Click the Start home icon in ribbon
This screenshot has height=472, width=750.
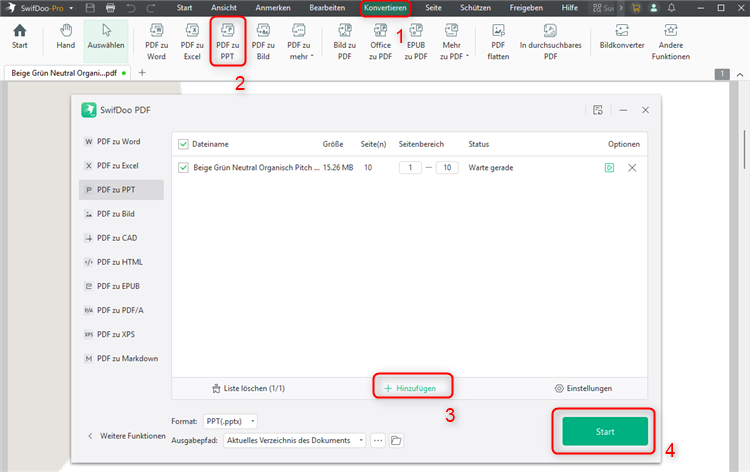tap(20, 37)
